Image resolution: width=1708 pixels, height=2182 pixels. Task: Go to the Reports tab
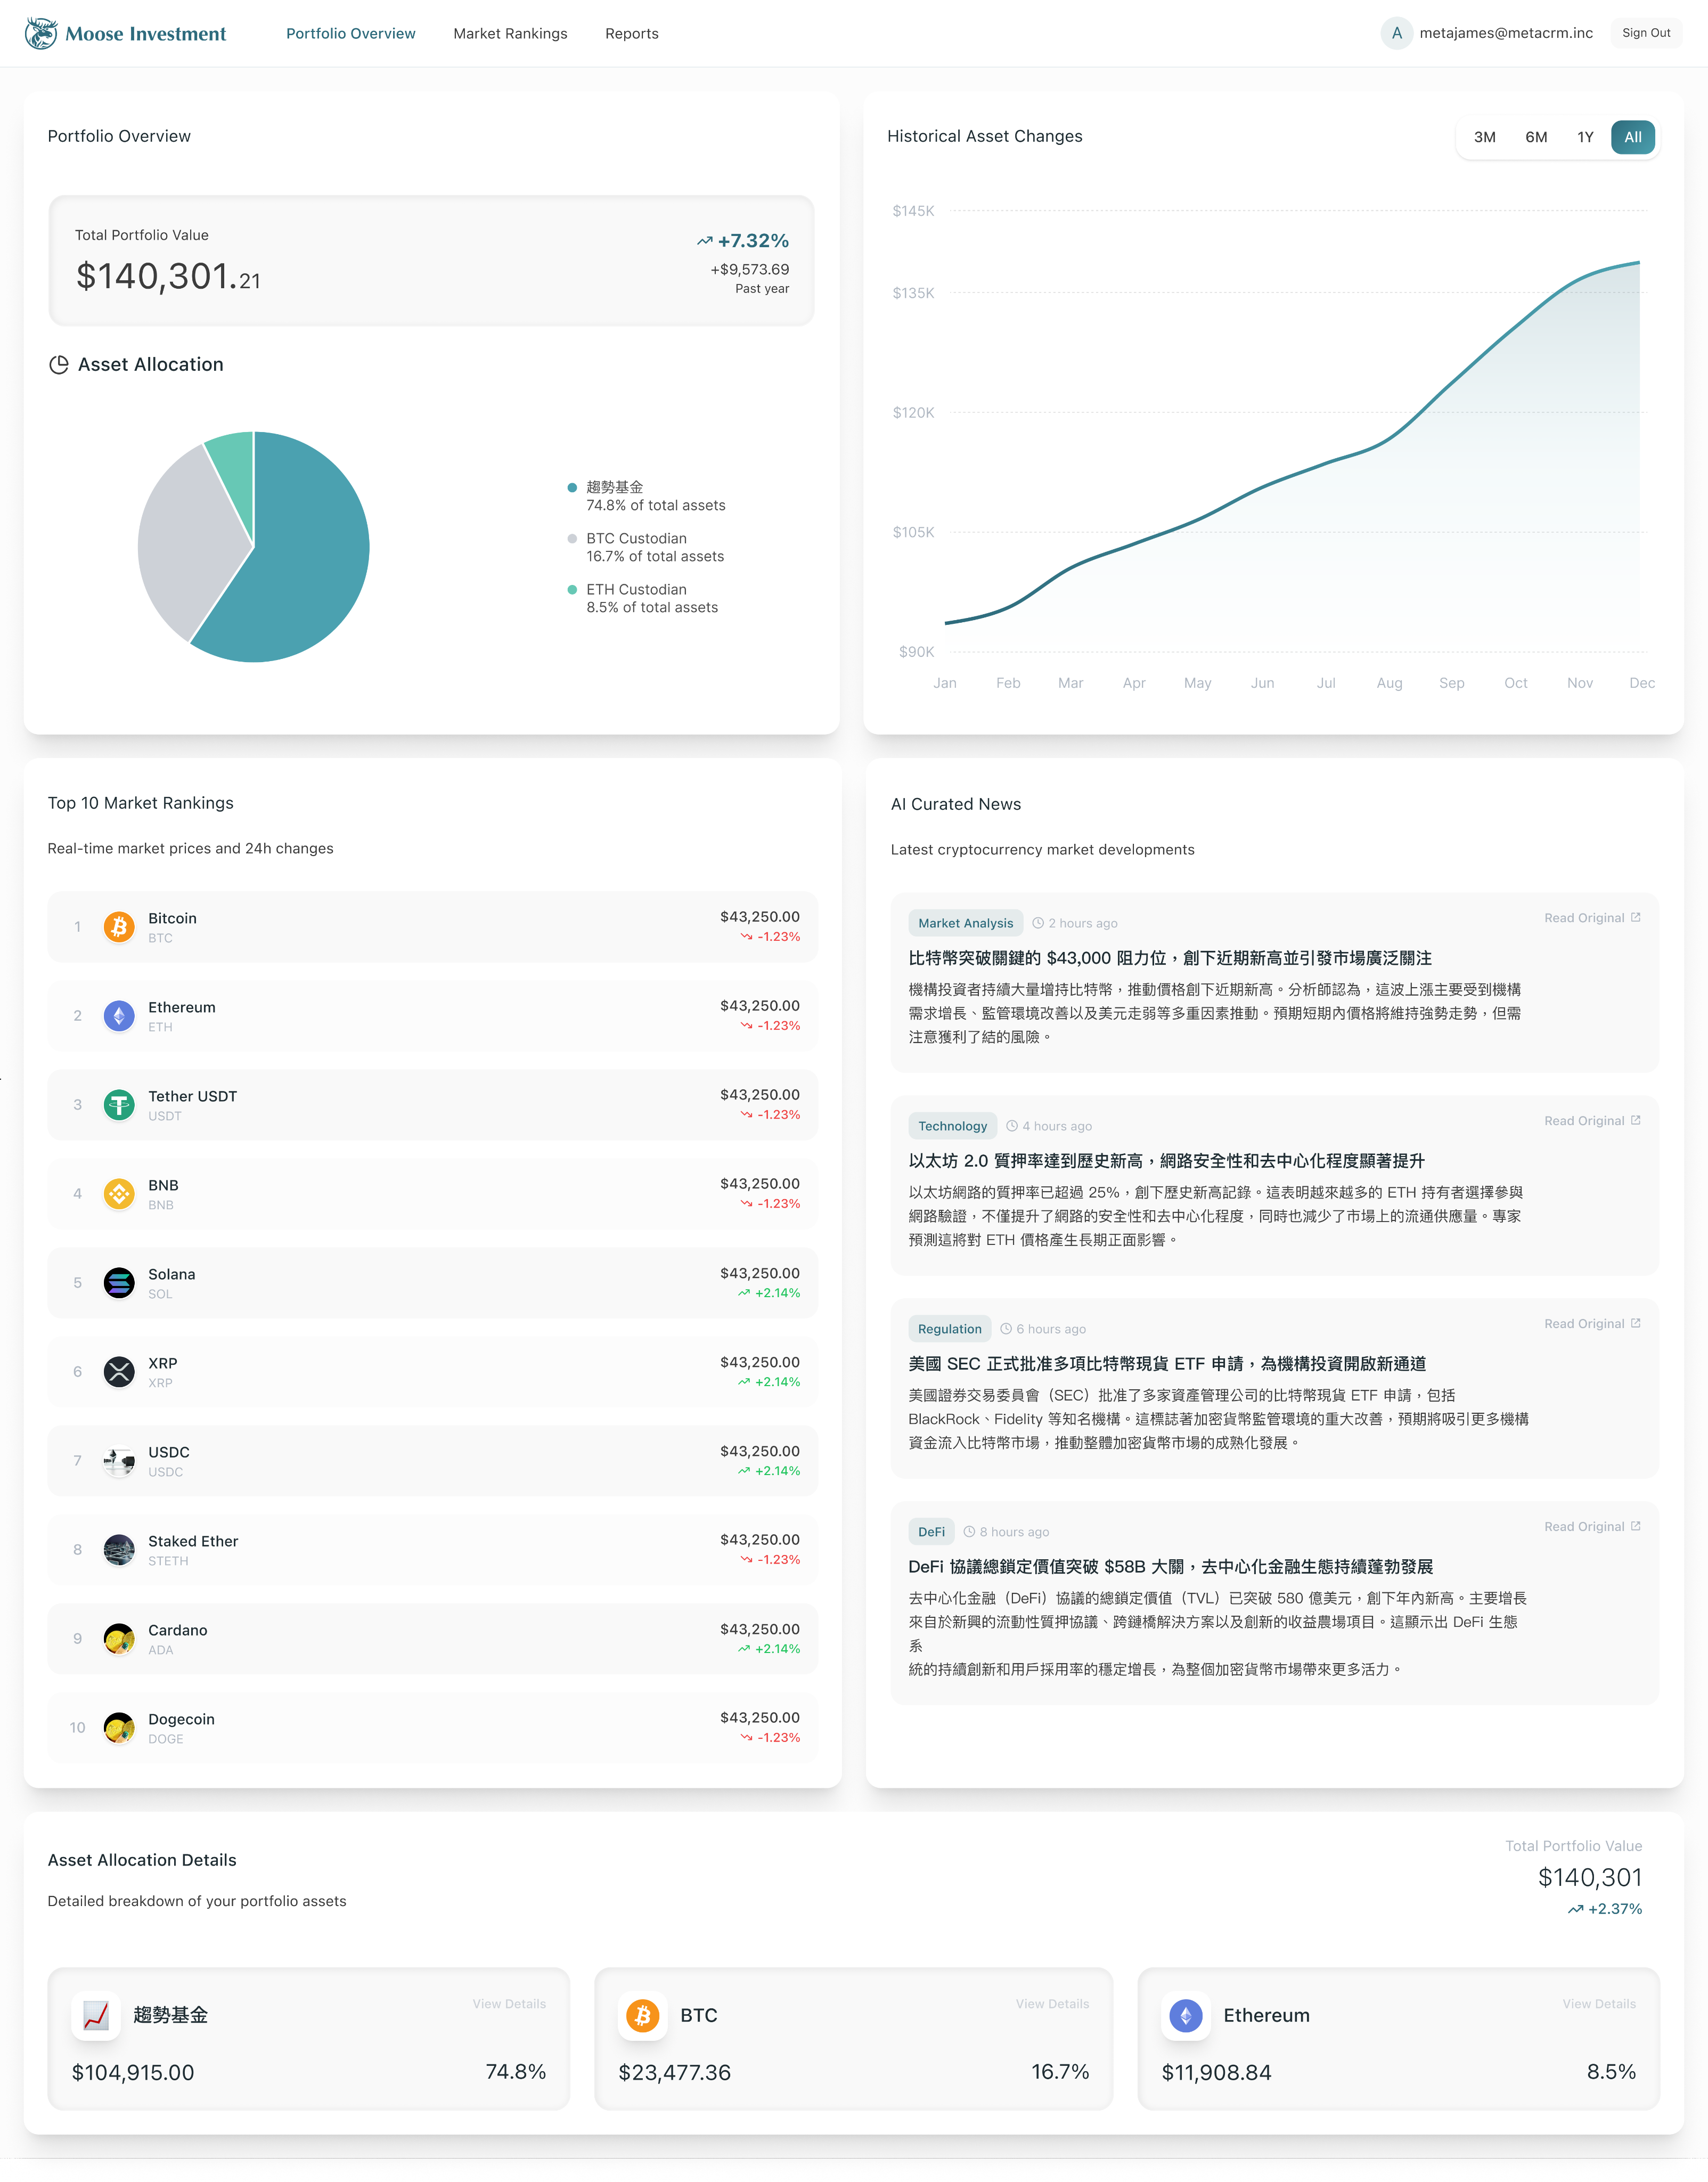632,33
